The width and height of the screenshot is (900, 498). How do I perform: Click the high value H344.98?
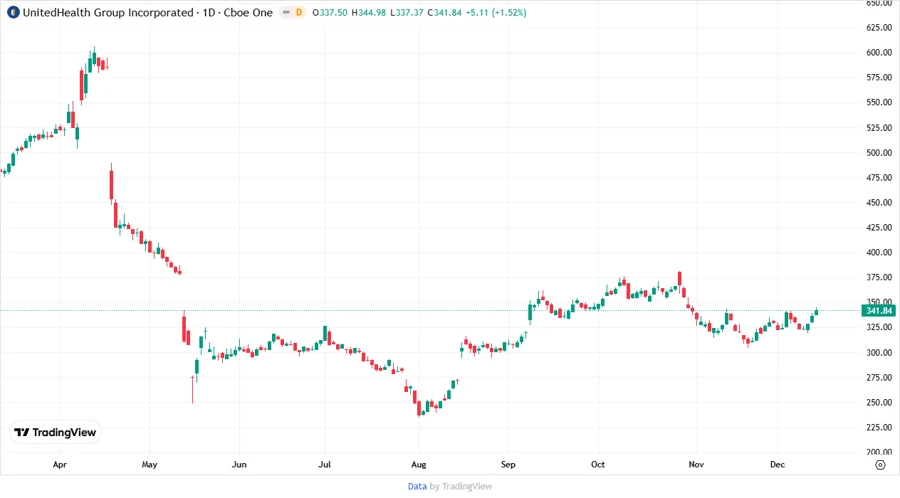(368, 12)
